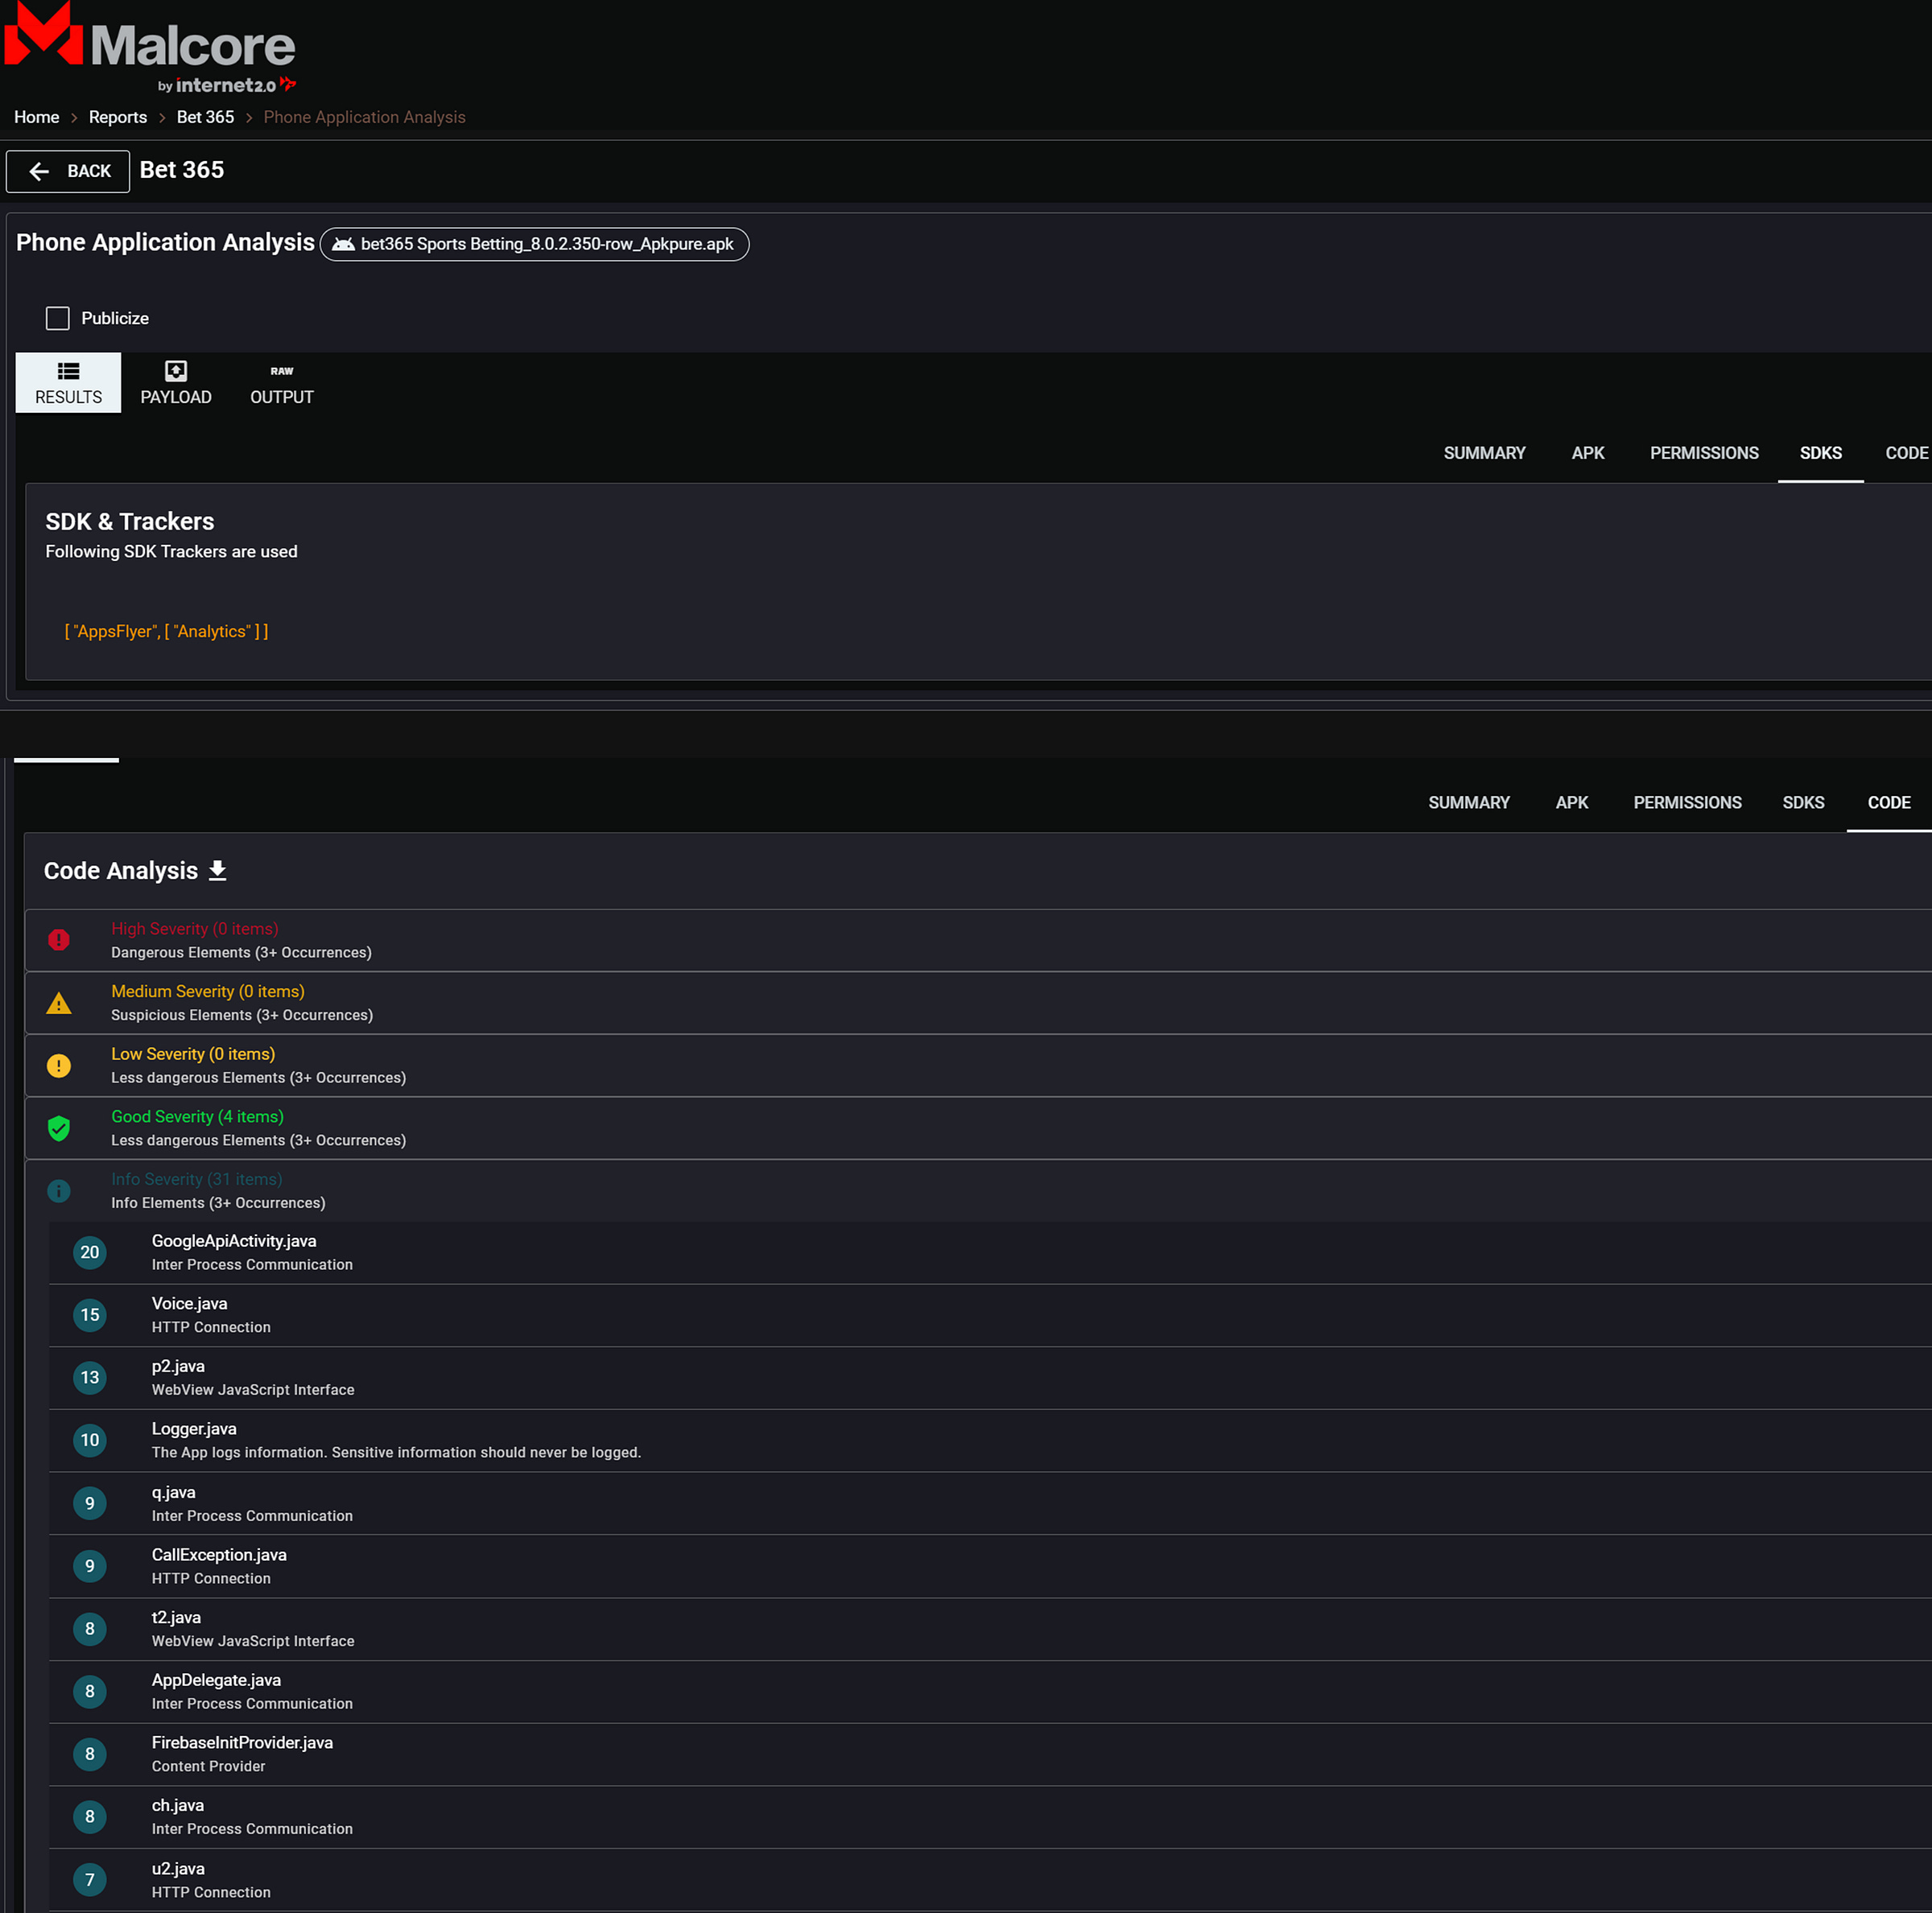The image size is (1932, 1913).
Task: Select the upper SDKS tab
Action: click(1820, 453)
